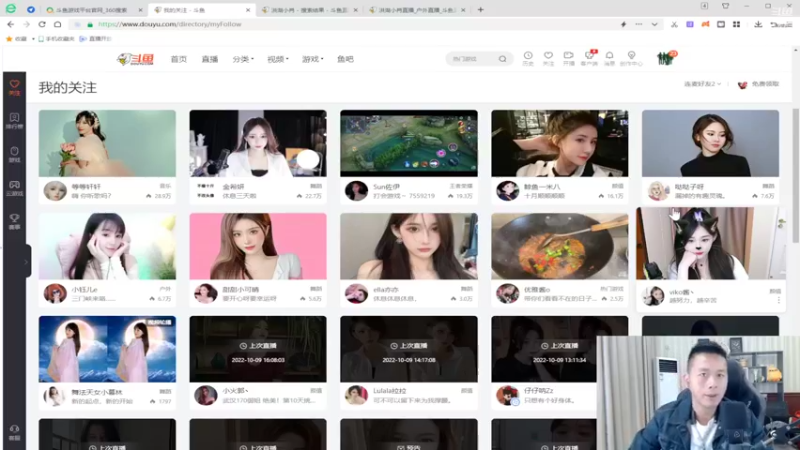Open 仔仔呐Zz last broadcast 13:11:34 card
This screenshot has height=450, width=800.
point(560,349)
